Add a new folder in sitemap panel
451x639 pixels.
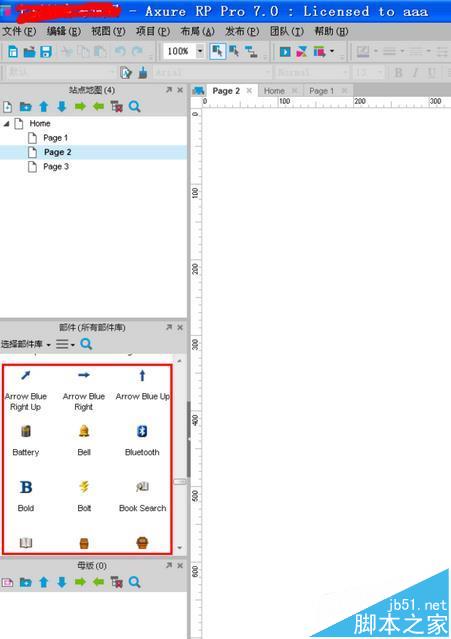[25, 107]
